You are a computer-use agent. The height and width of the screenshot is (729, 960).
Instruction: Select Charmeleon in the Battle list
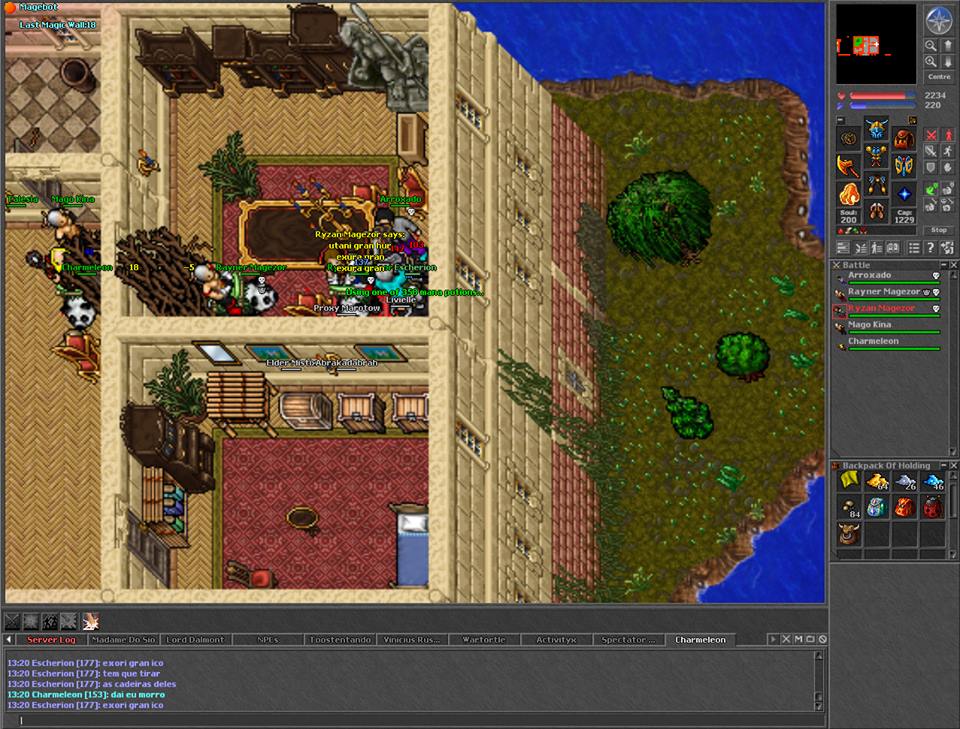pyautogui.click(x=888, y=343)
